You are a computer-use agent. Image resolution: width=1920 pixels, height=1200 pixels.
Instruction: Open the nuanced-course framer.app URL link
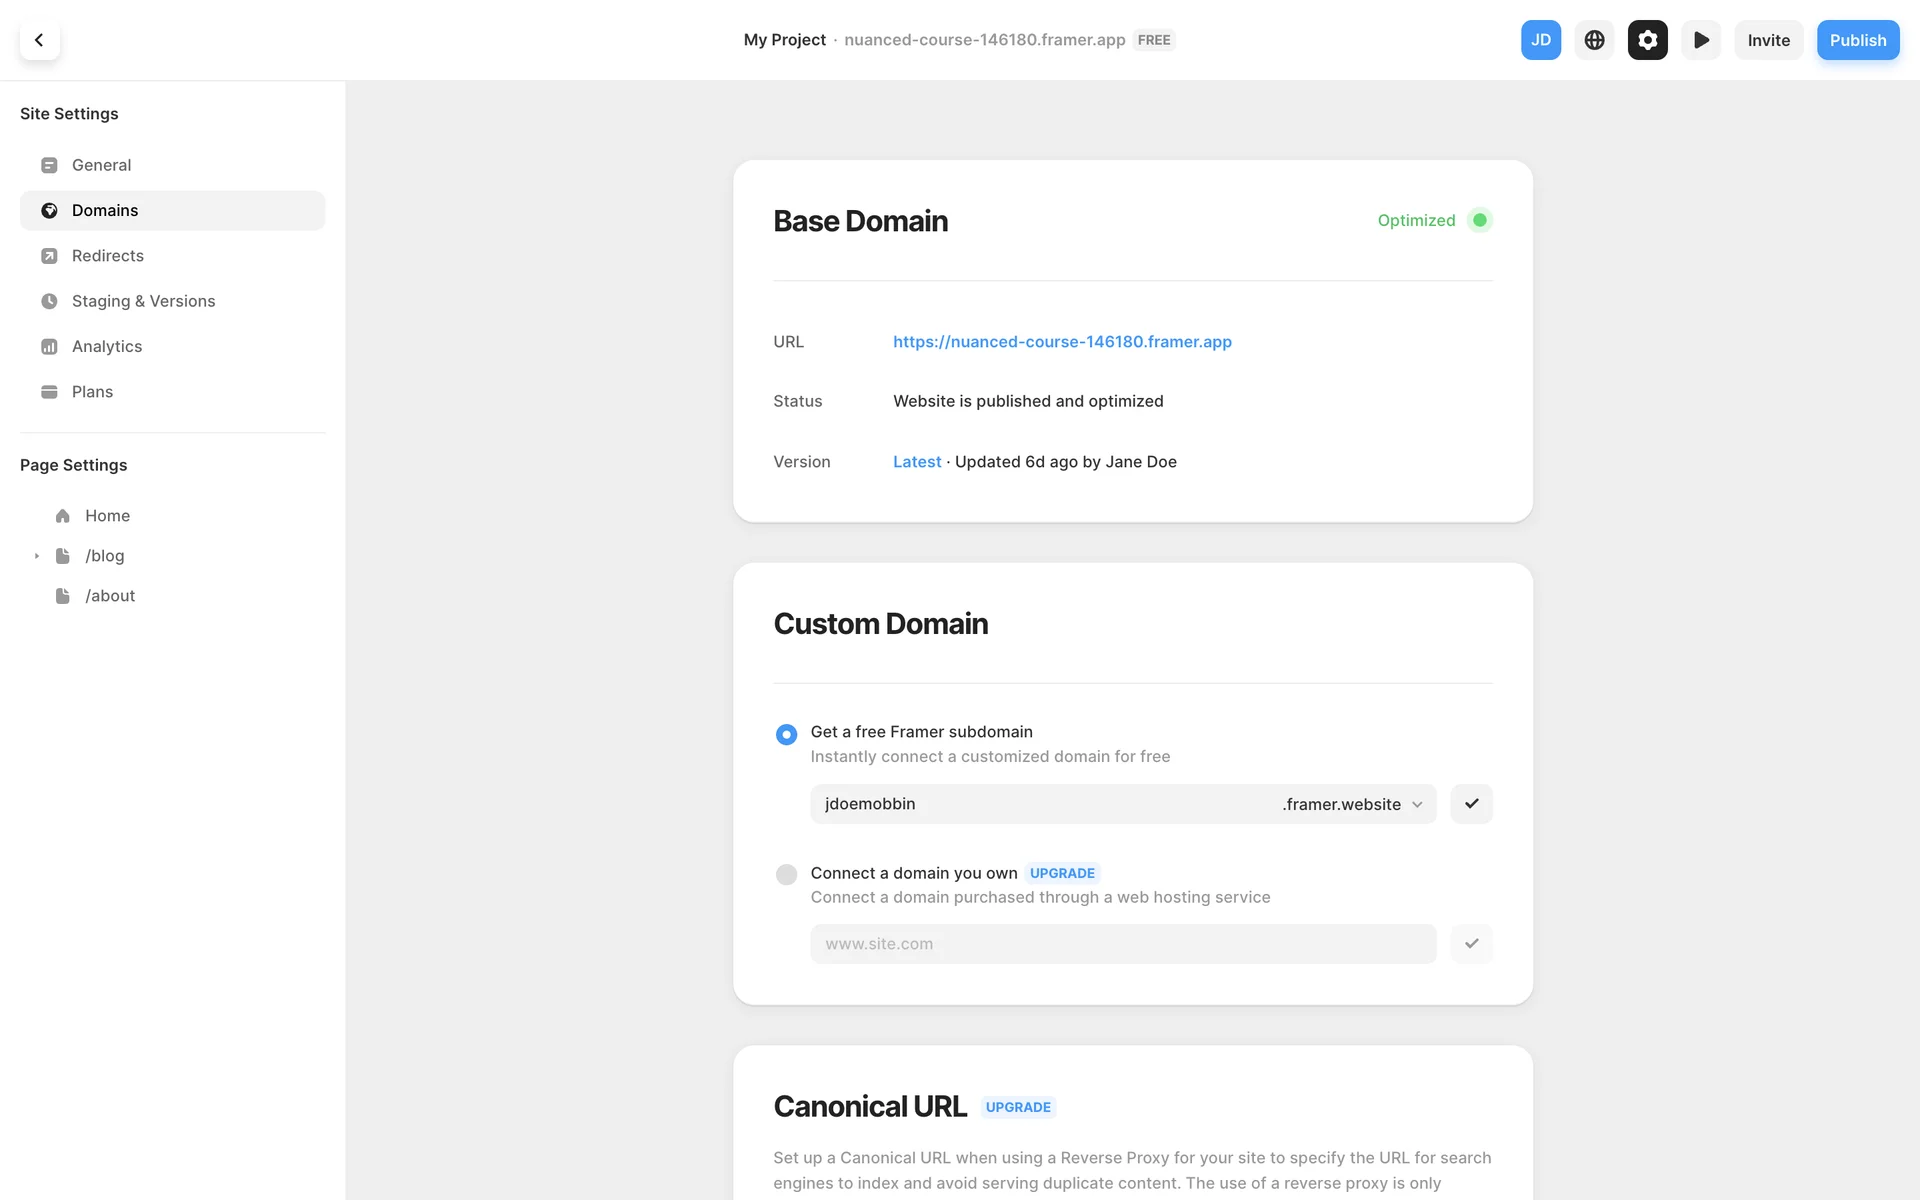coord(1062,342)
